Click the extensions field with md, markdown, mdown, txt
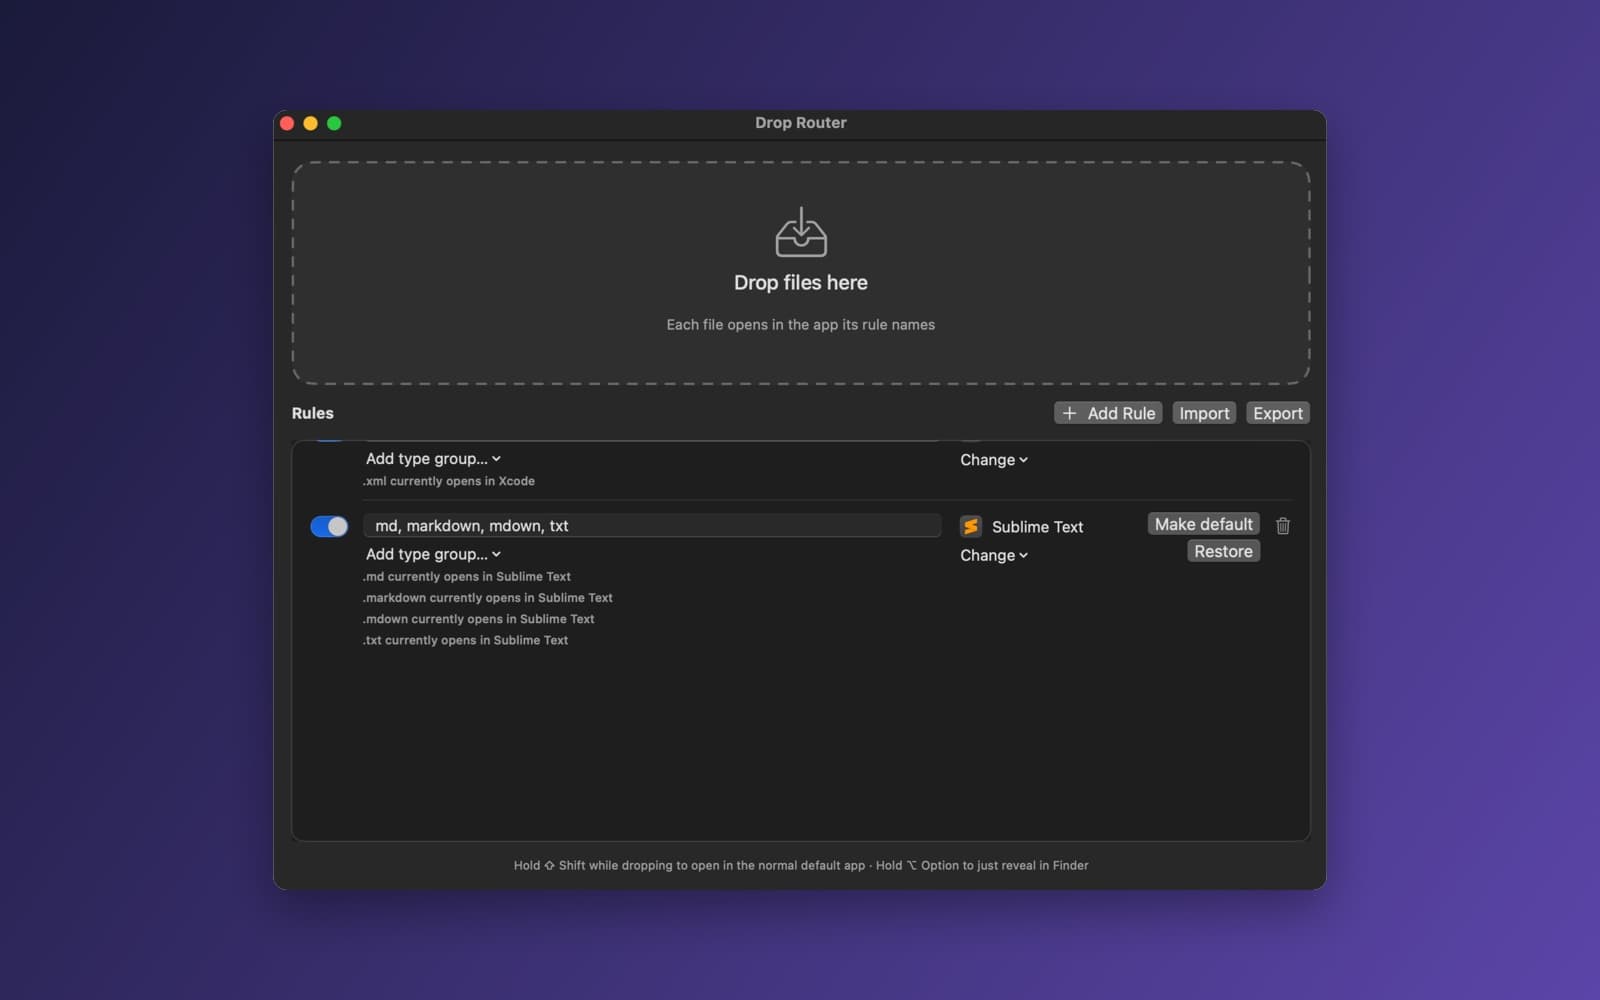 coord(652,526)
